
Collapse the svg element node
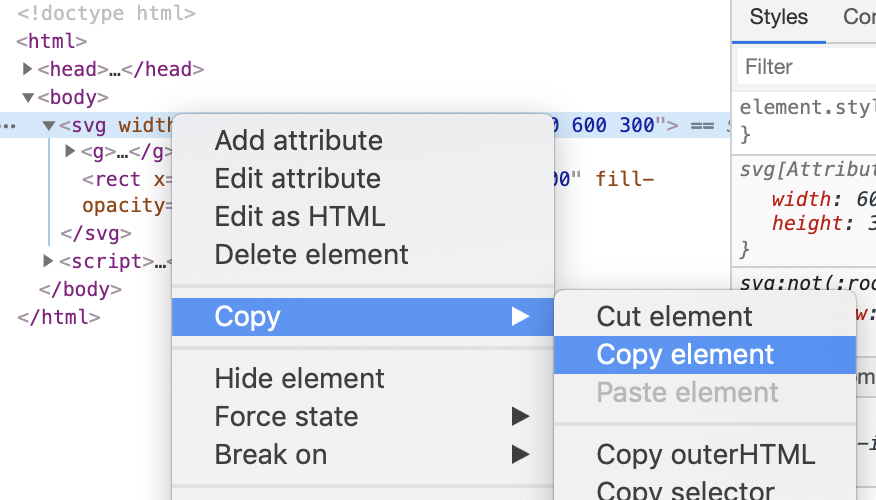(x=48, y=126)
